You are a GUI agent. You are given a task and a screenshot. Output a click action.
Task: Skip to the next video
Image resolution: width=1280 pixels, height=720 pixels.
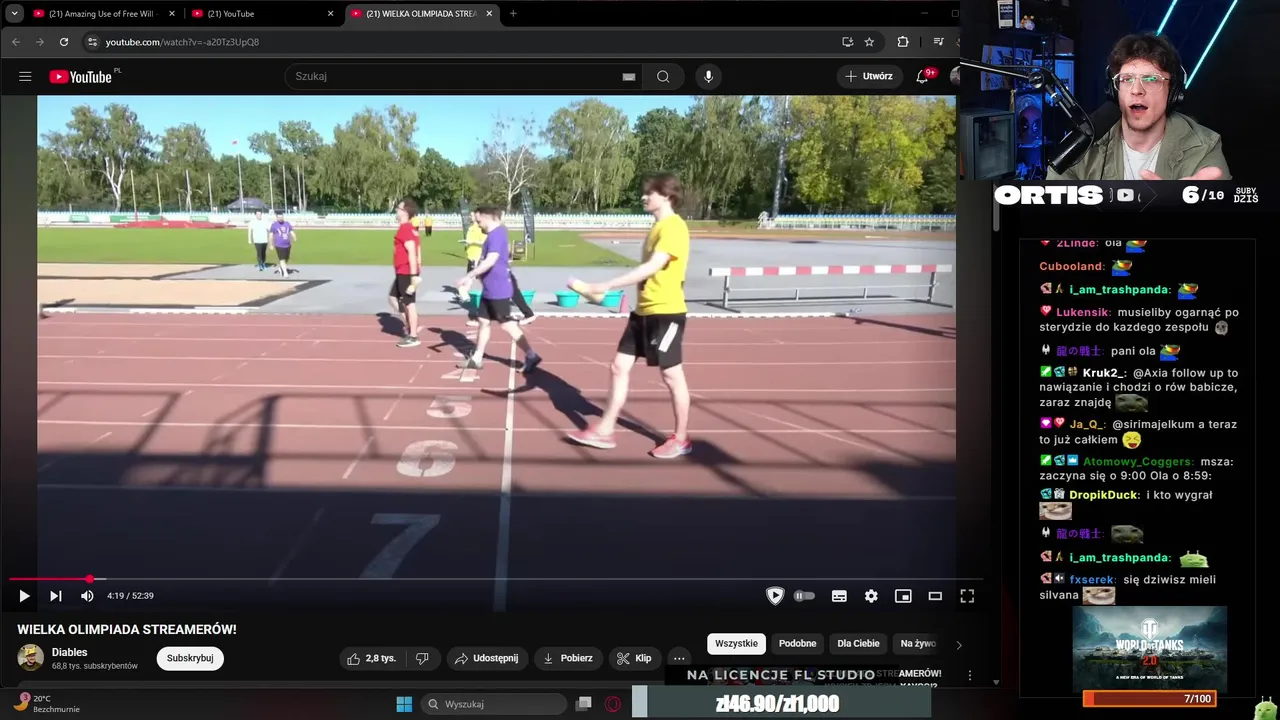[56, 596]
